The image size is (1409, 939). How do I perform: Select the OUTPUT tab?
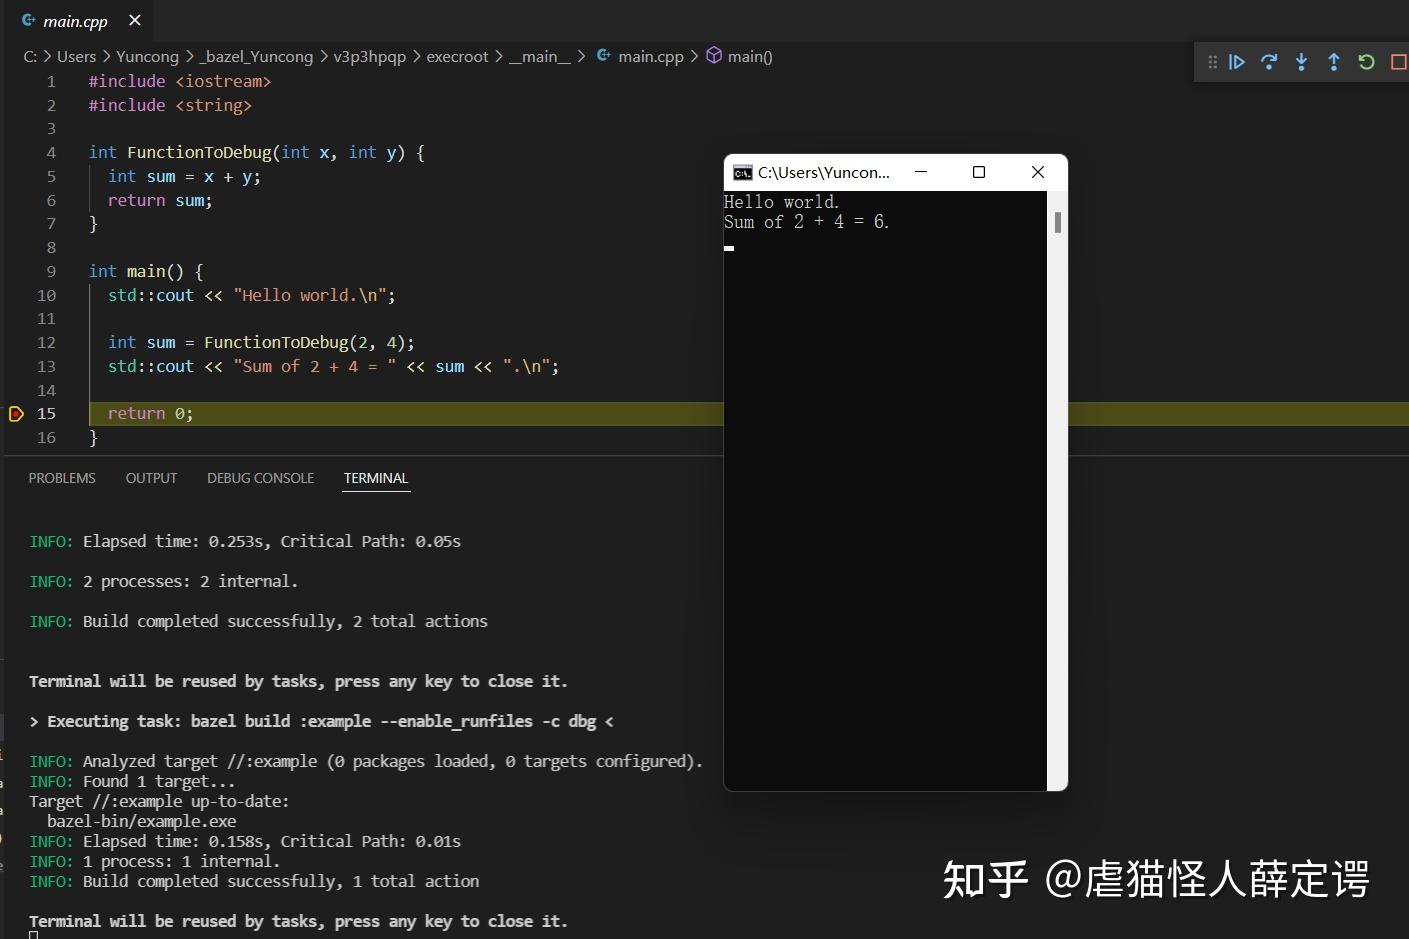click(151, 478)
